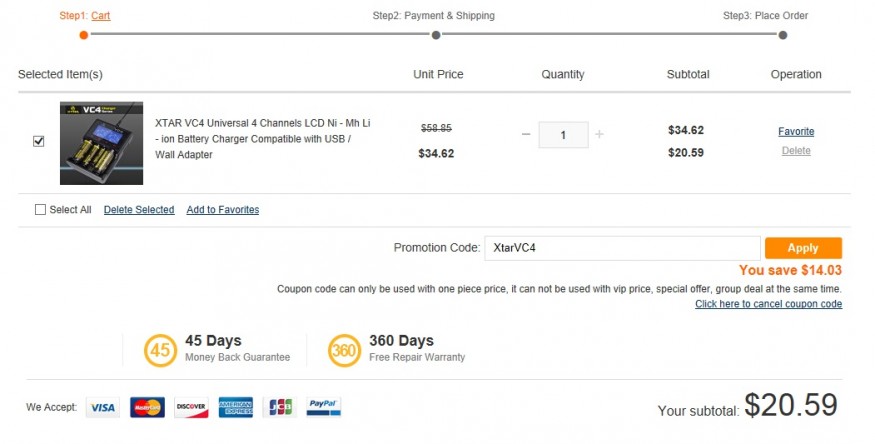
Task: Open the Step1 Cart link
Action: 100,16
